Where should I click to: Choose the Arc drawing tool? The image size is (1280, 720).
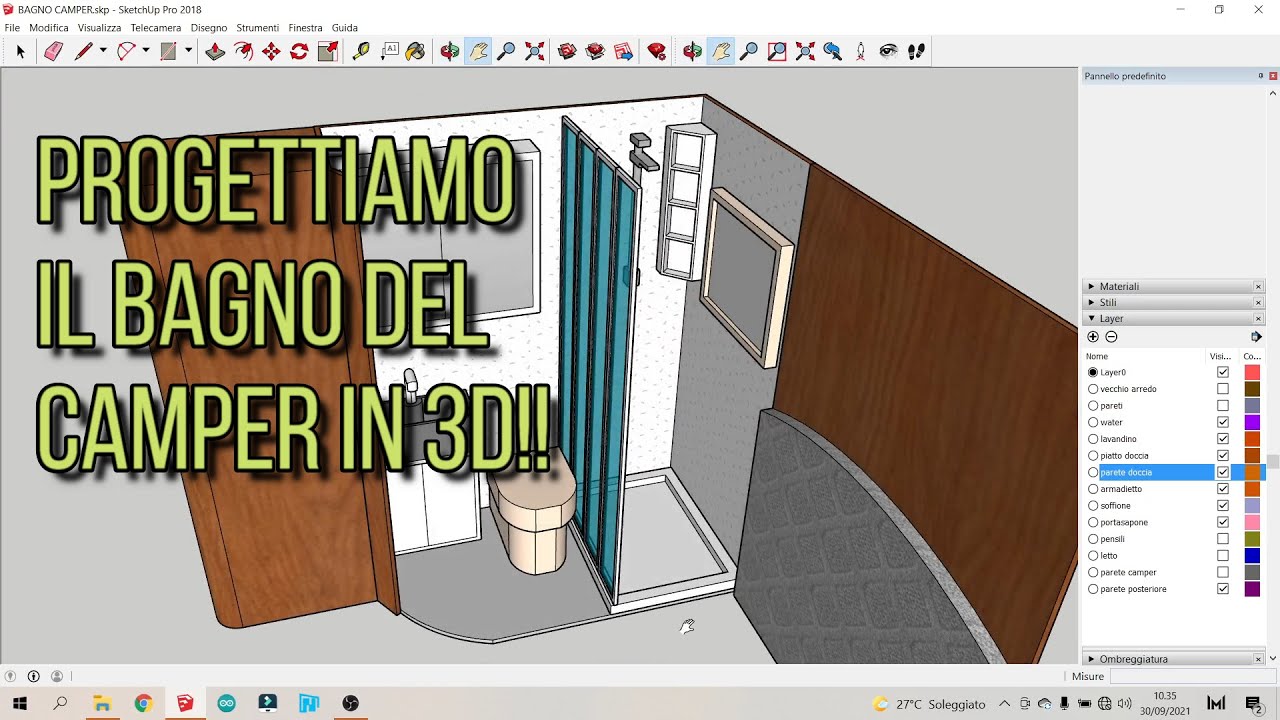126,51
